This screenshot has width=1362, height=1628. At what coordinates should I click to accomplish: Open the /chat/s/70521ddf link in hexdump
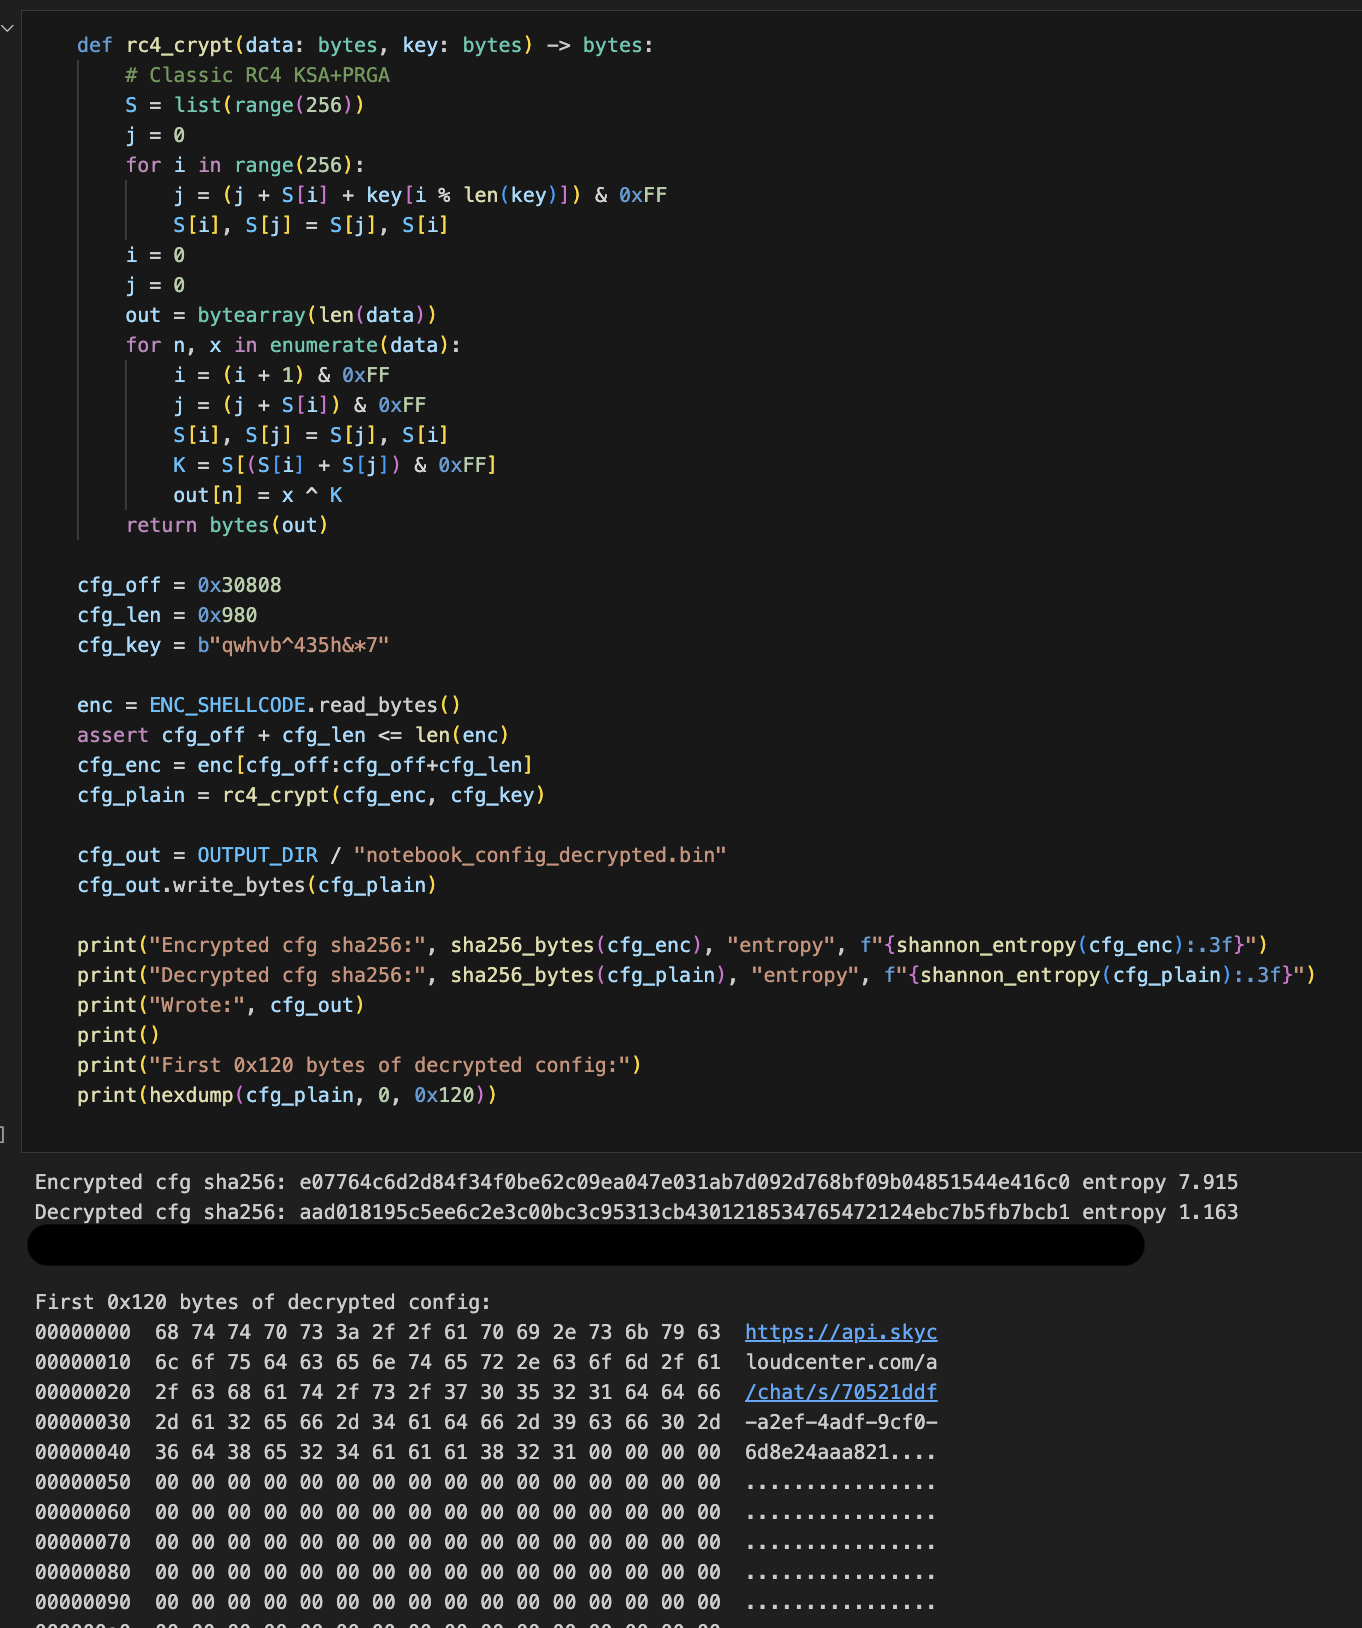[840, 1392]
